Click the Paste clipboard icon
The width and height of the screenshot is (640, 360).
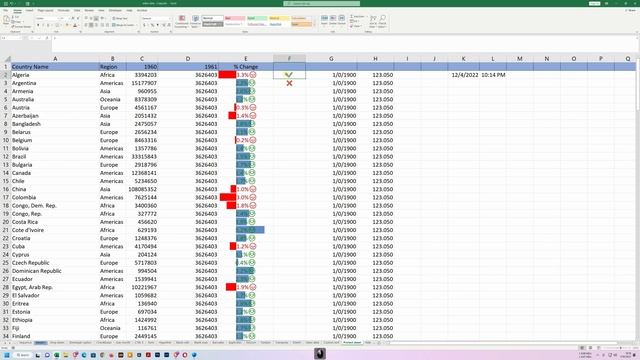[6, 19]
